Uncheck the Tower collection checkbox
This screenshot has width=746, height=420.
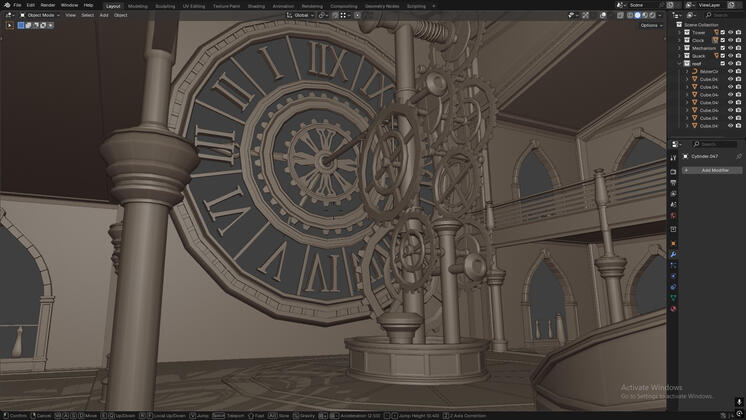pyautogui.click(x=723, y=32)
